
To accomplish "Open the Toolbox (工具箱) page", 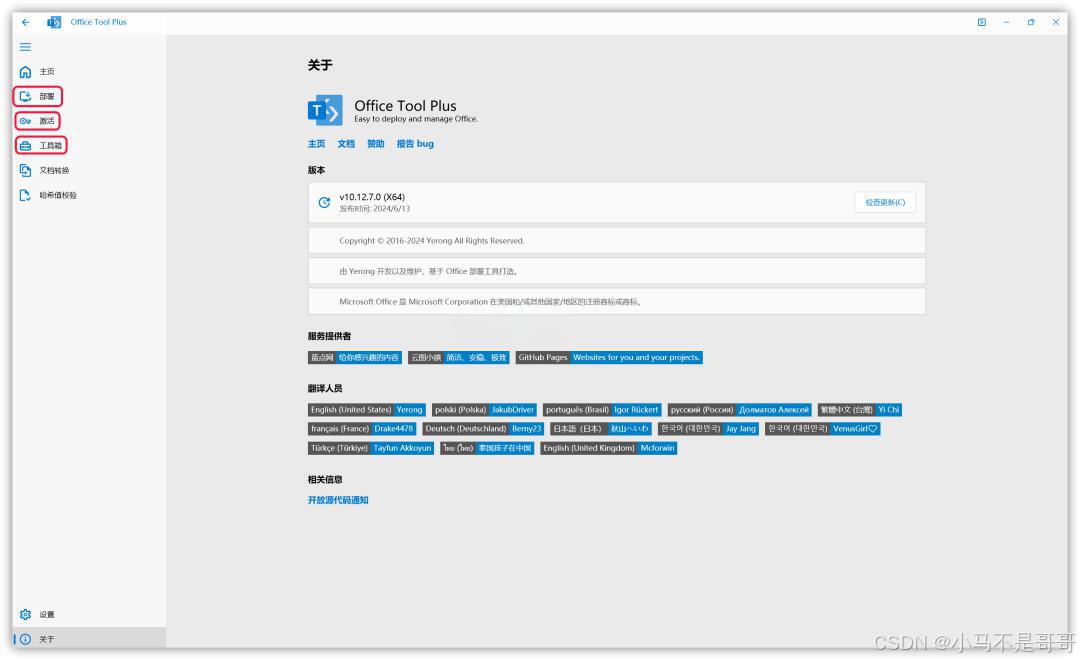I will pos(89,146).
